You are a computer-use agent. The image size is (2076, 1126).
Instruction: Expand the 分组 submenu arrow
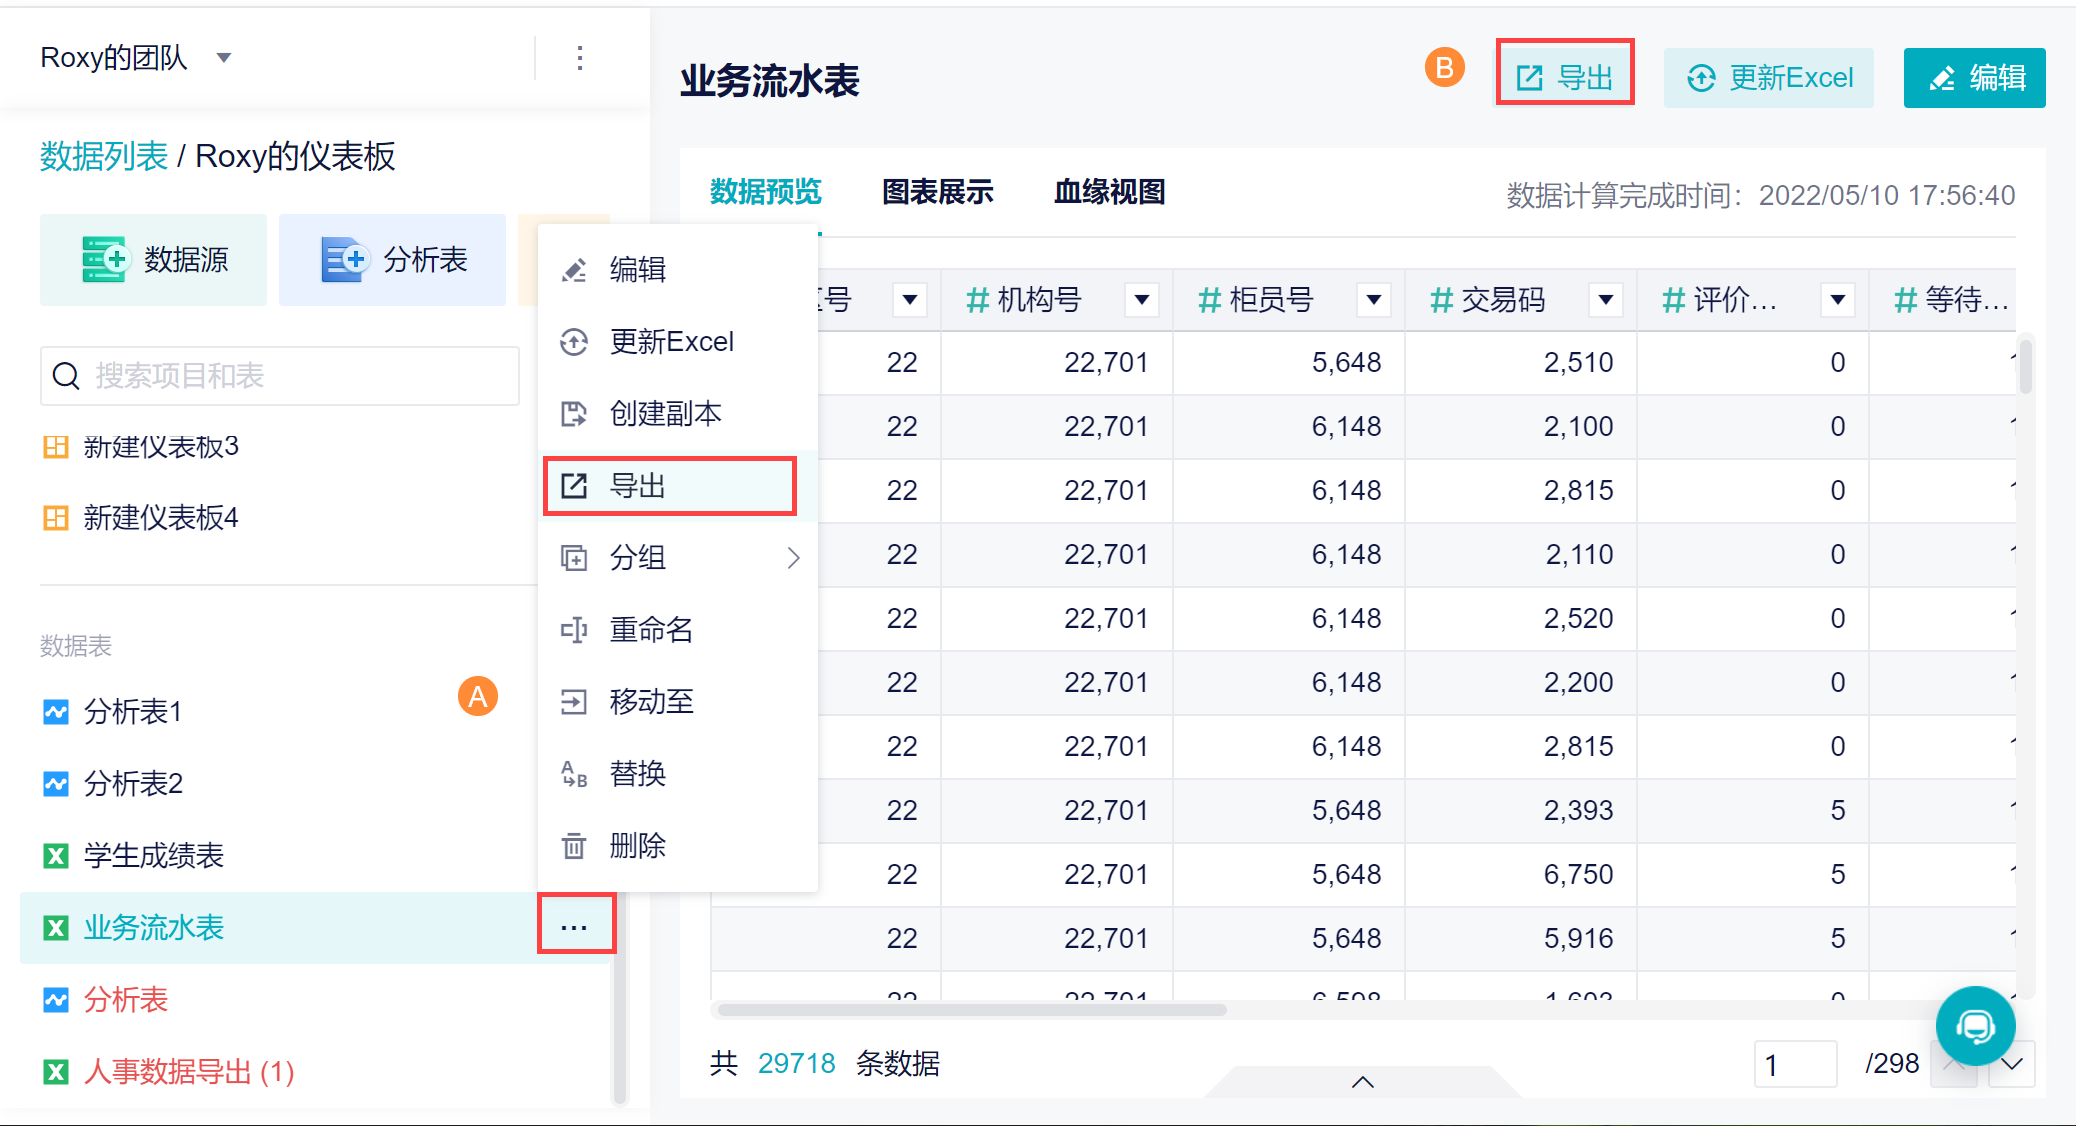[793, 558]
